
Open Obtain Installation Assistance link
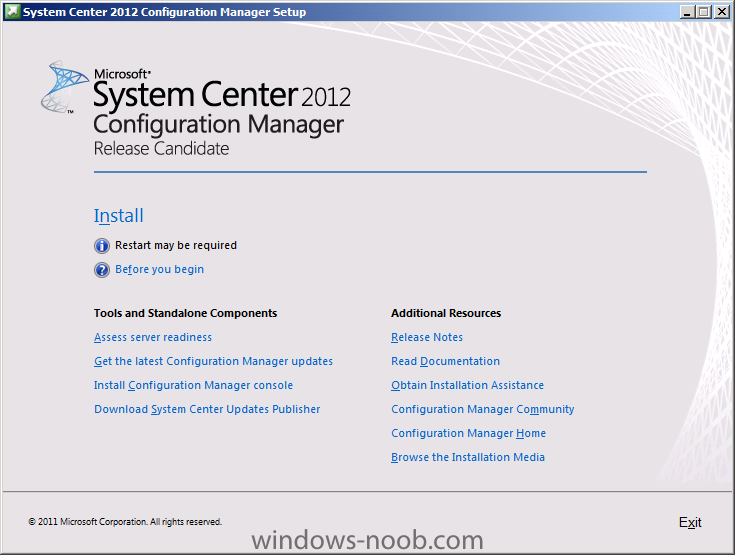point(467,385)
